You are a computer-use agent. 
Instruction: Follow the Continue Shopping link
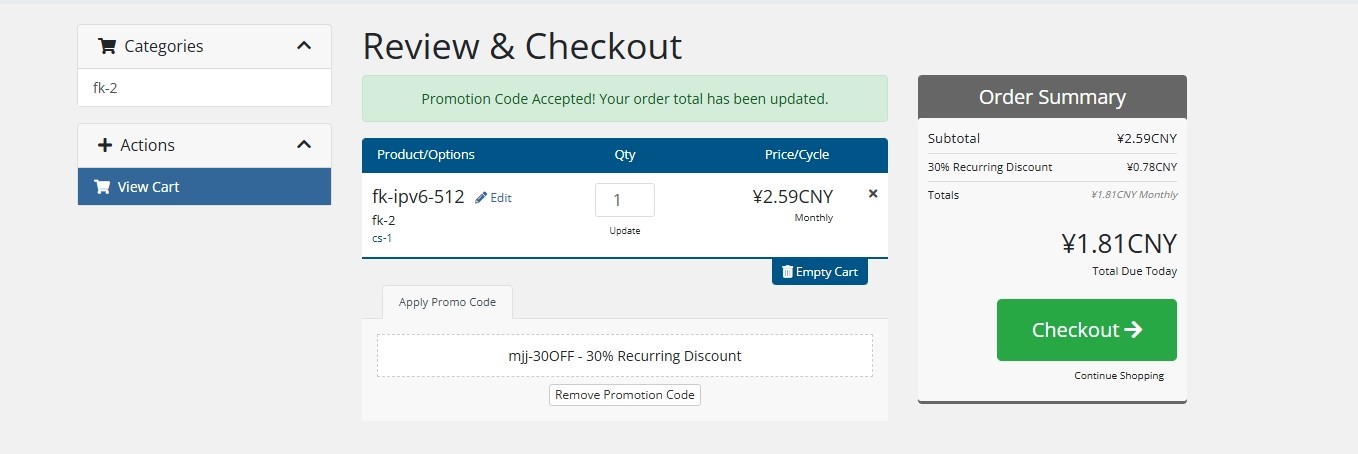(x=1119, y=376)
